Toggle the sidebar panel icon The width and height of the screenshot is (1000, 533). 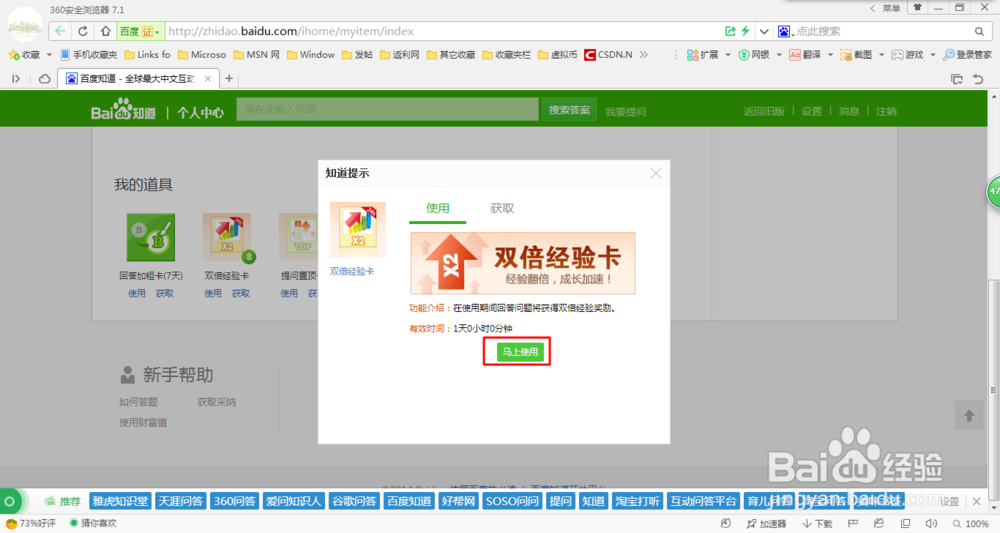(x=16, y=78)
